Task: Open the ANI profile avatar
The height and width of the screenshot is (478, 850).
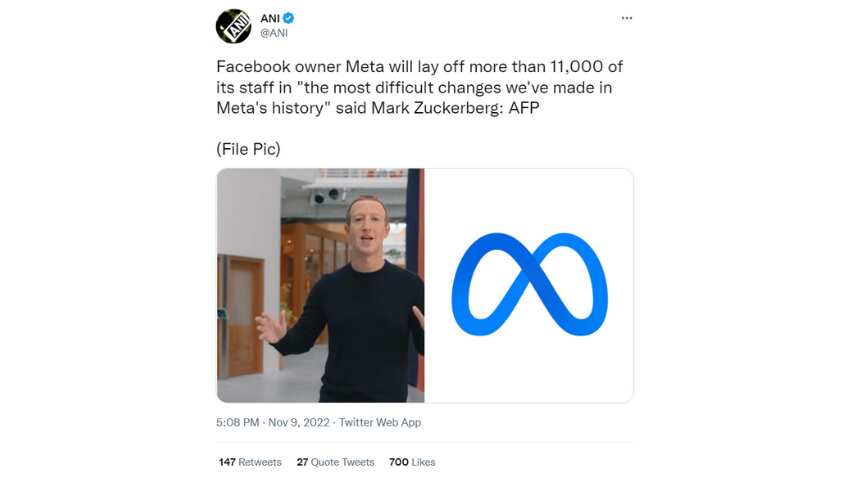Action: tap(233, 25)
